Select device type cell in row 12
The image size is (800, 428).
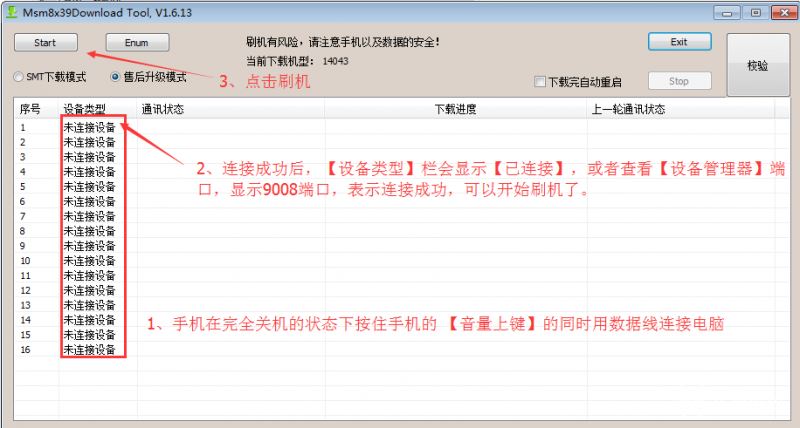90,290
